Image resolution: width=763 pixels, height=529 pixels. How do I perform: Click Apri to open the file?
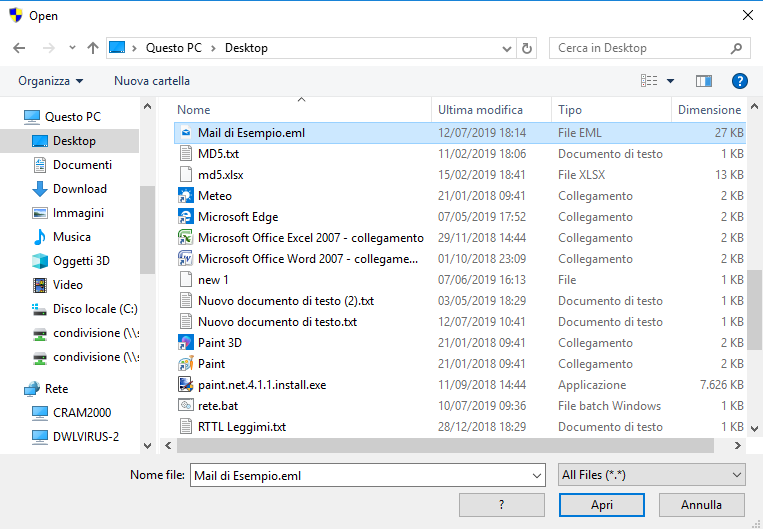pos(602,505)
